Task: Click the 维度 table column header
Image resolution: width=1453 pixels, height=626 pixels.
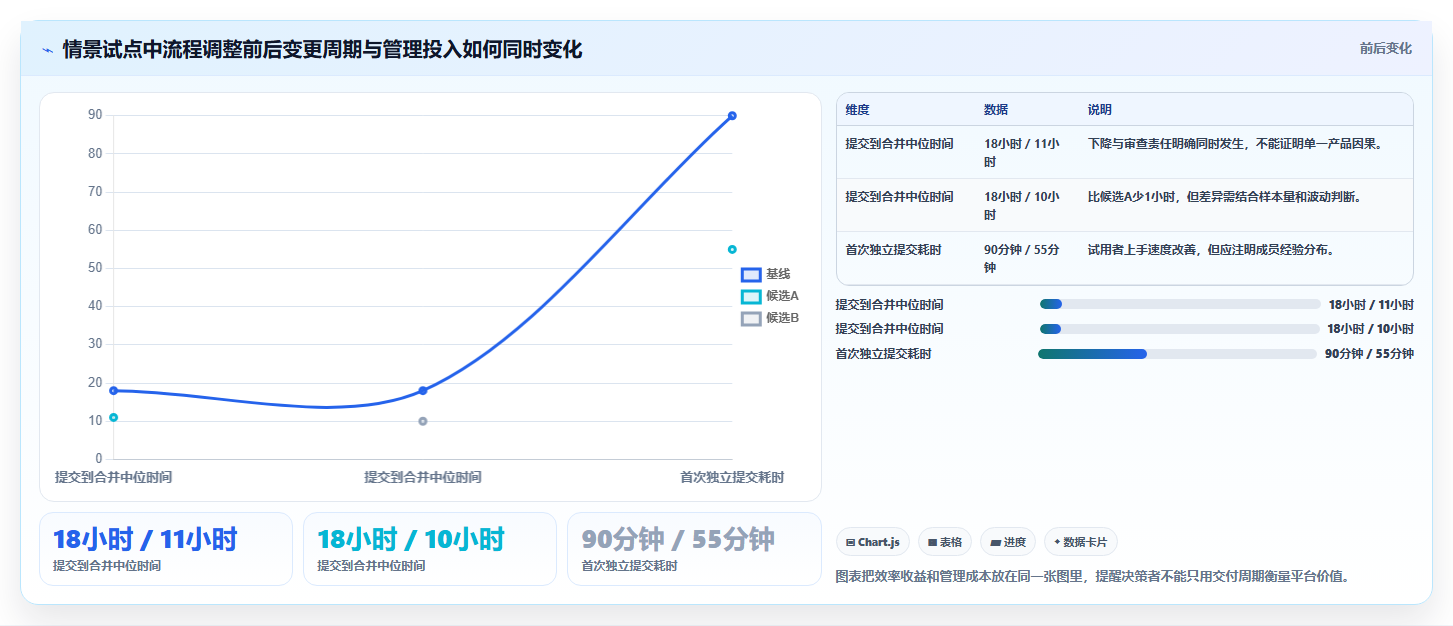Action: pyautogui.click(x=857, y=110)
